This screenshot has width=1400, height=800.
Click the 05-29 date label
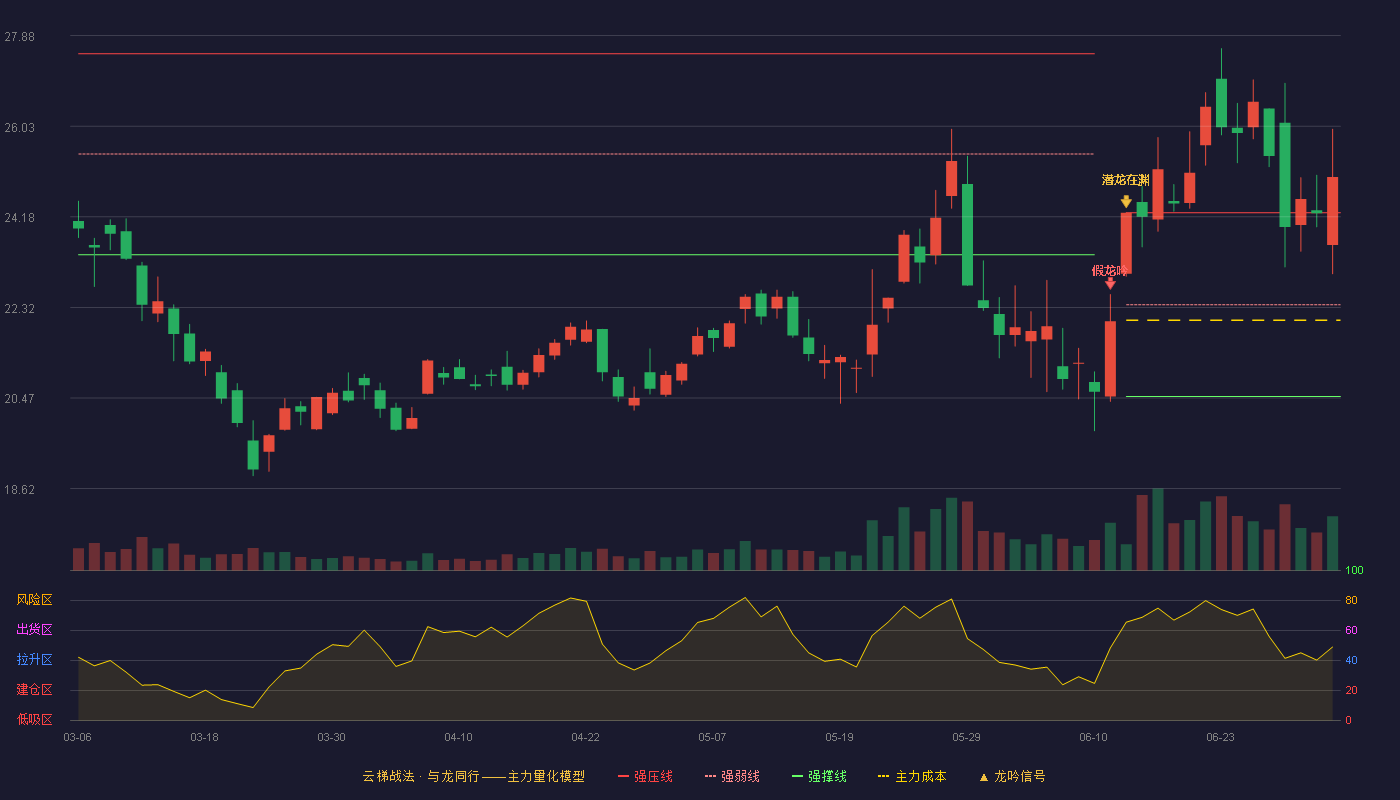coord(966,737)
